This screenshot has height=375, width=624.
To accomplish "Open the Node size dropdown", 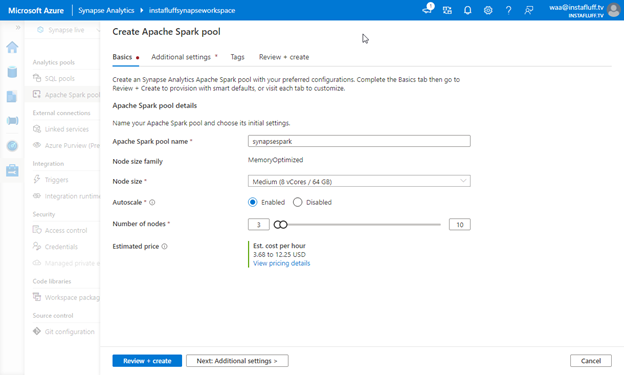I will tap(359, 181).
